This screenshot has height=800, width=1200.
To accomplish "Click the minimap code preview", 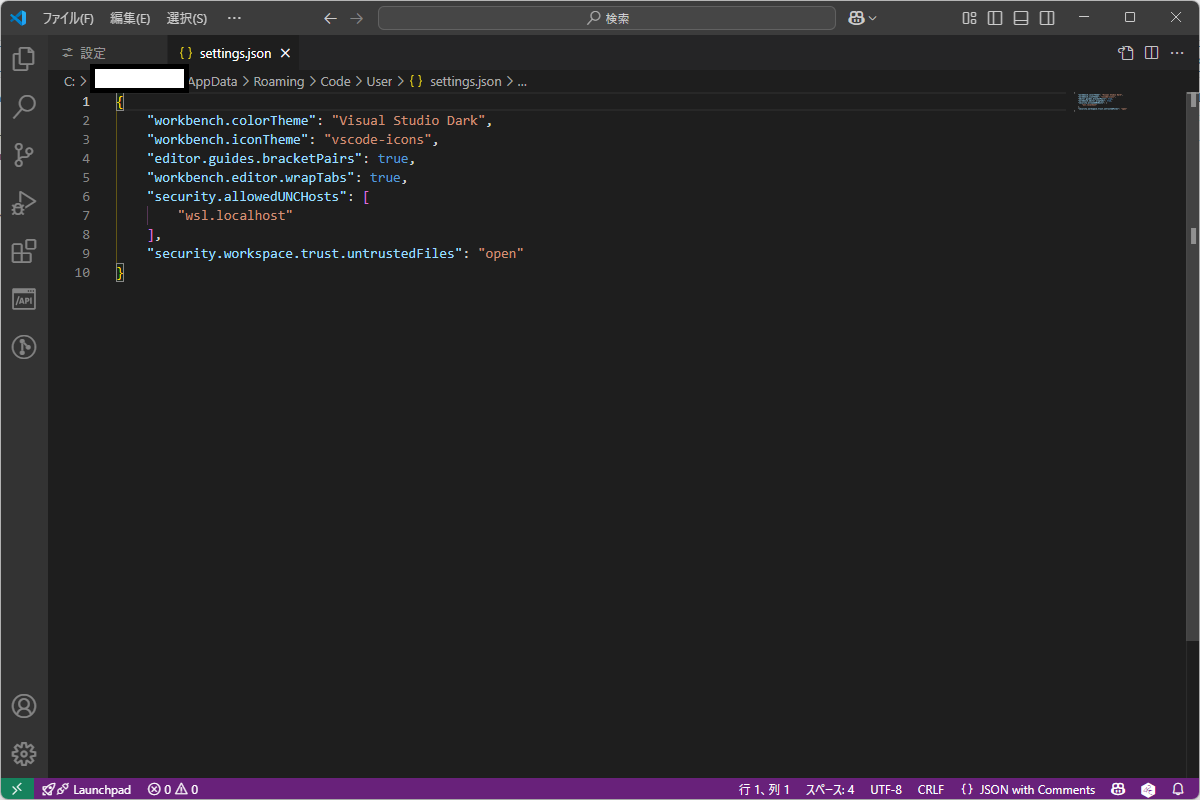I will pyautogui.click(x=1100, y=101).
